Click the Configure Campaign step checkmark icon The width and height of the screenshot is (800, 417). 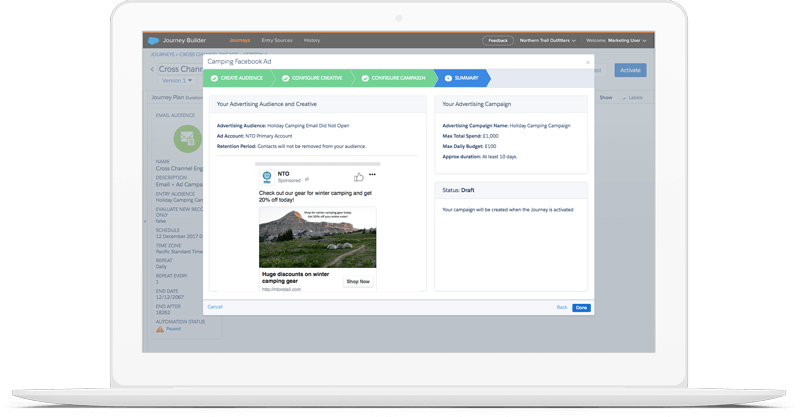point(366,77)
